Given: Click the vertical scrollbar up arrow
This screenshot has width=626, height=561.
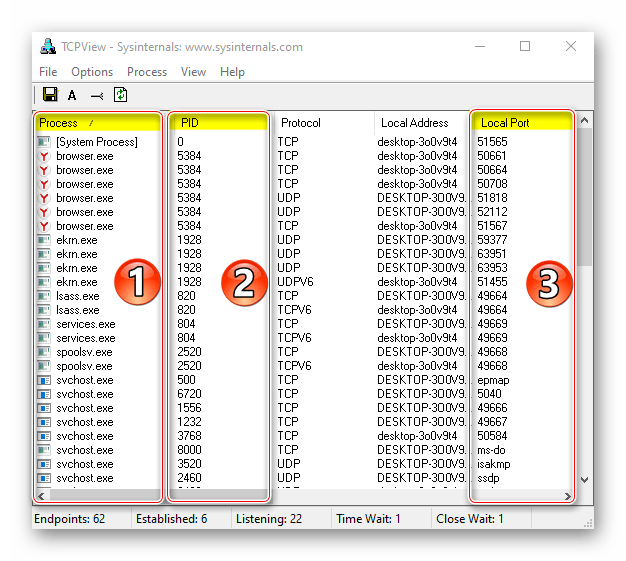Looking at the screenshot, I should coord(584,120).
